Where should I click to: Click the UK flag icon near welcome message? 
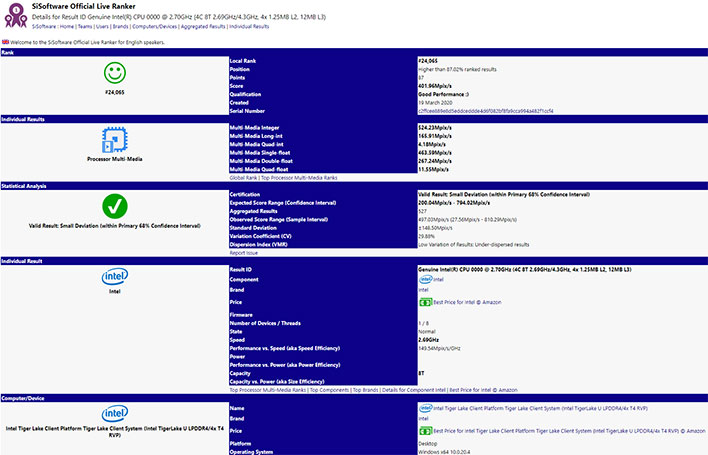(x=5, y=41)
